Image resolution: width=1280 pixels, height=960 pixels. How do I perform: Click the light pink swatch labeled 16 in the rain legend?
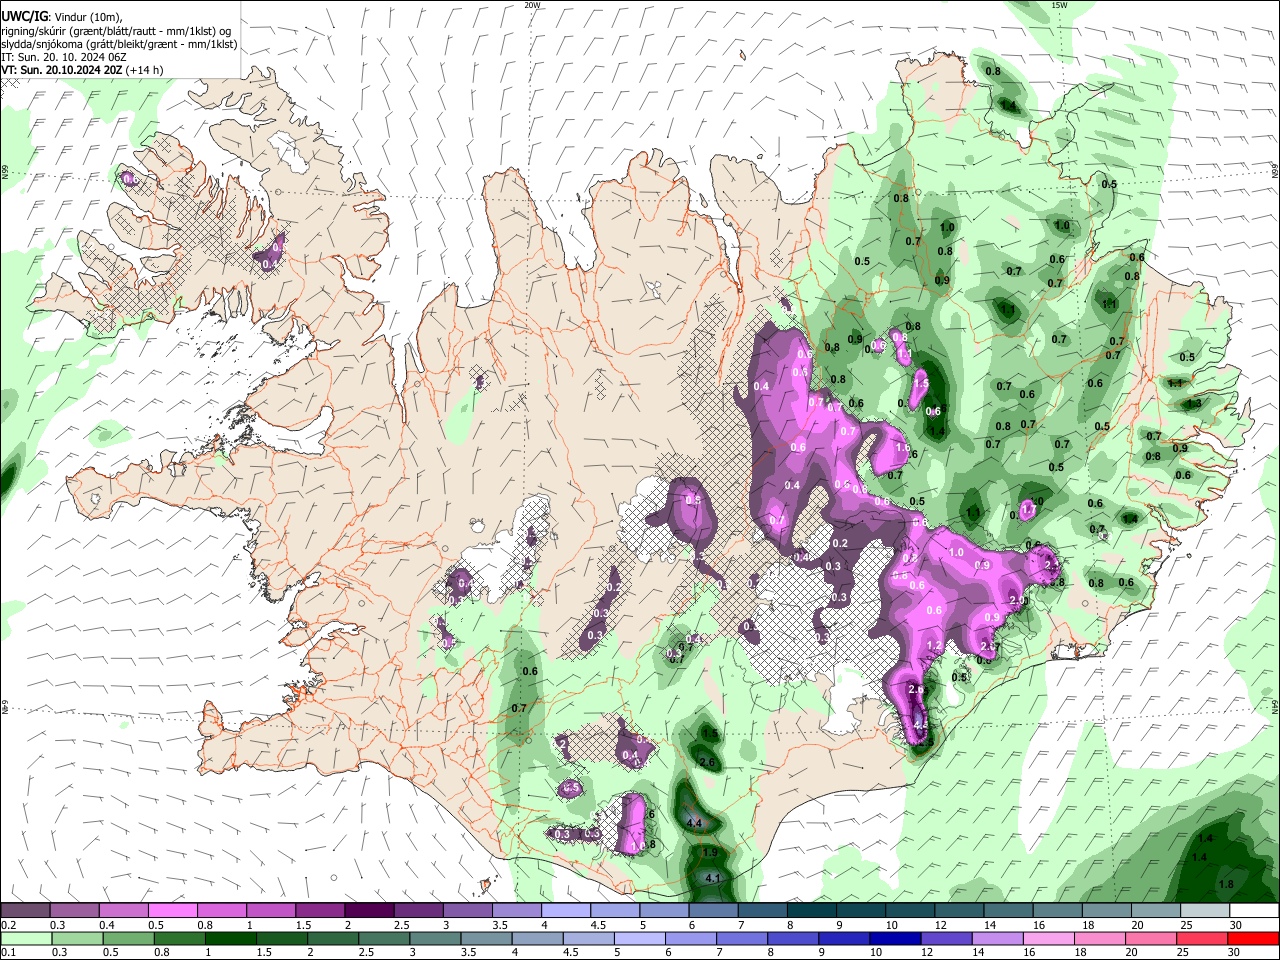tap(1050, 939)
